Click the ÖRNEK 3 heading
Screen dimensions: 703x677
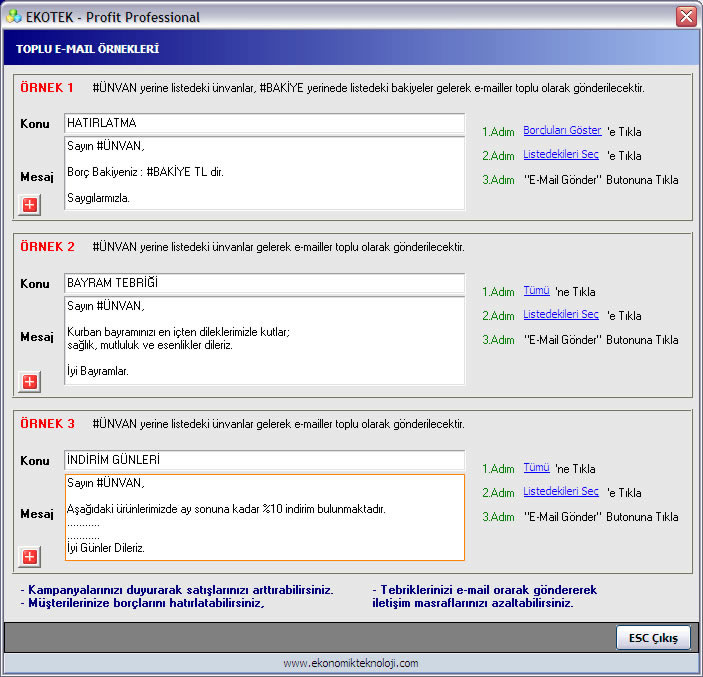(47, 424)
